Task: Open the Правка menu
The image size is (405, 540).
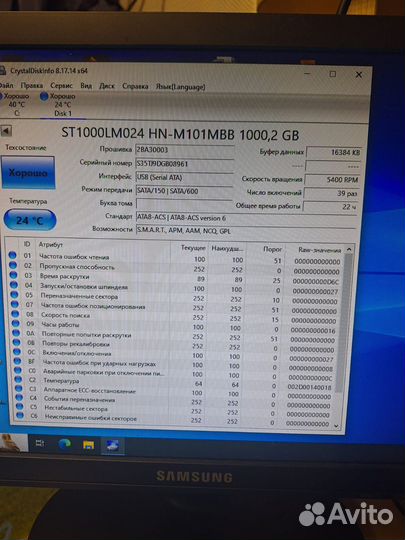Action: 32,85
